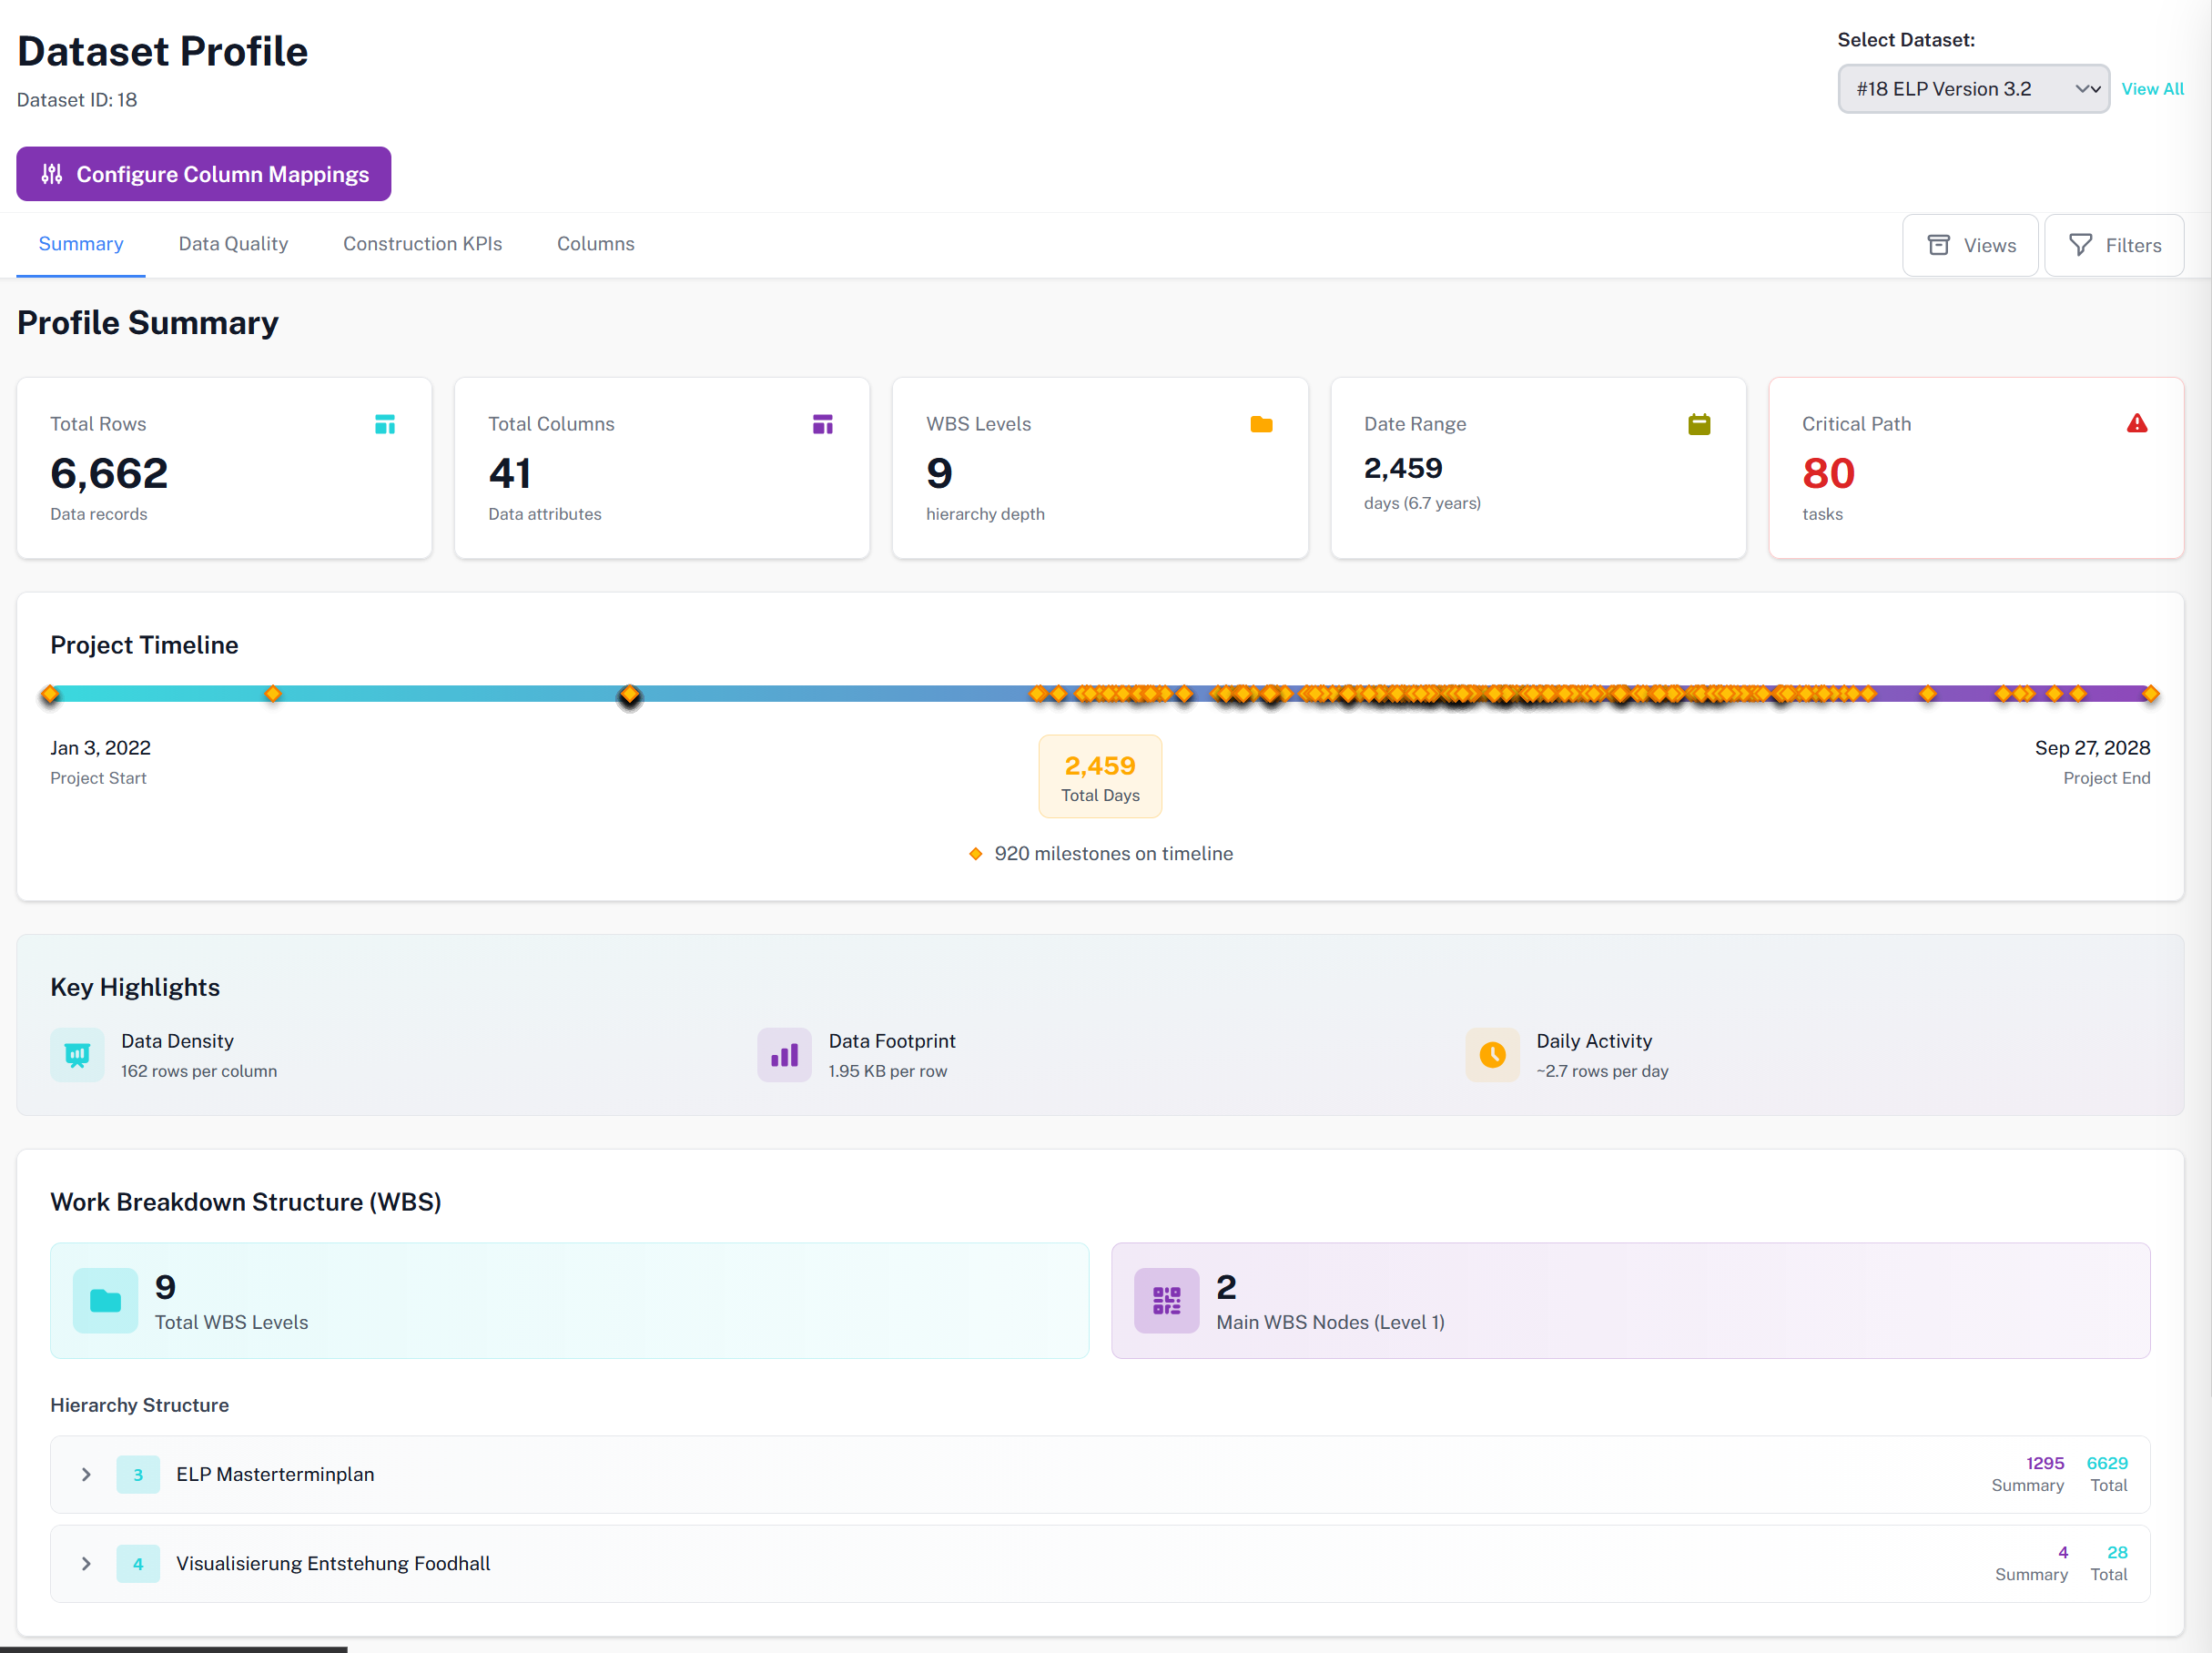
Task: Click the Daily Activity clock icon
Action: [1492, 1055]
